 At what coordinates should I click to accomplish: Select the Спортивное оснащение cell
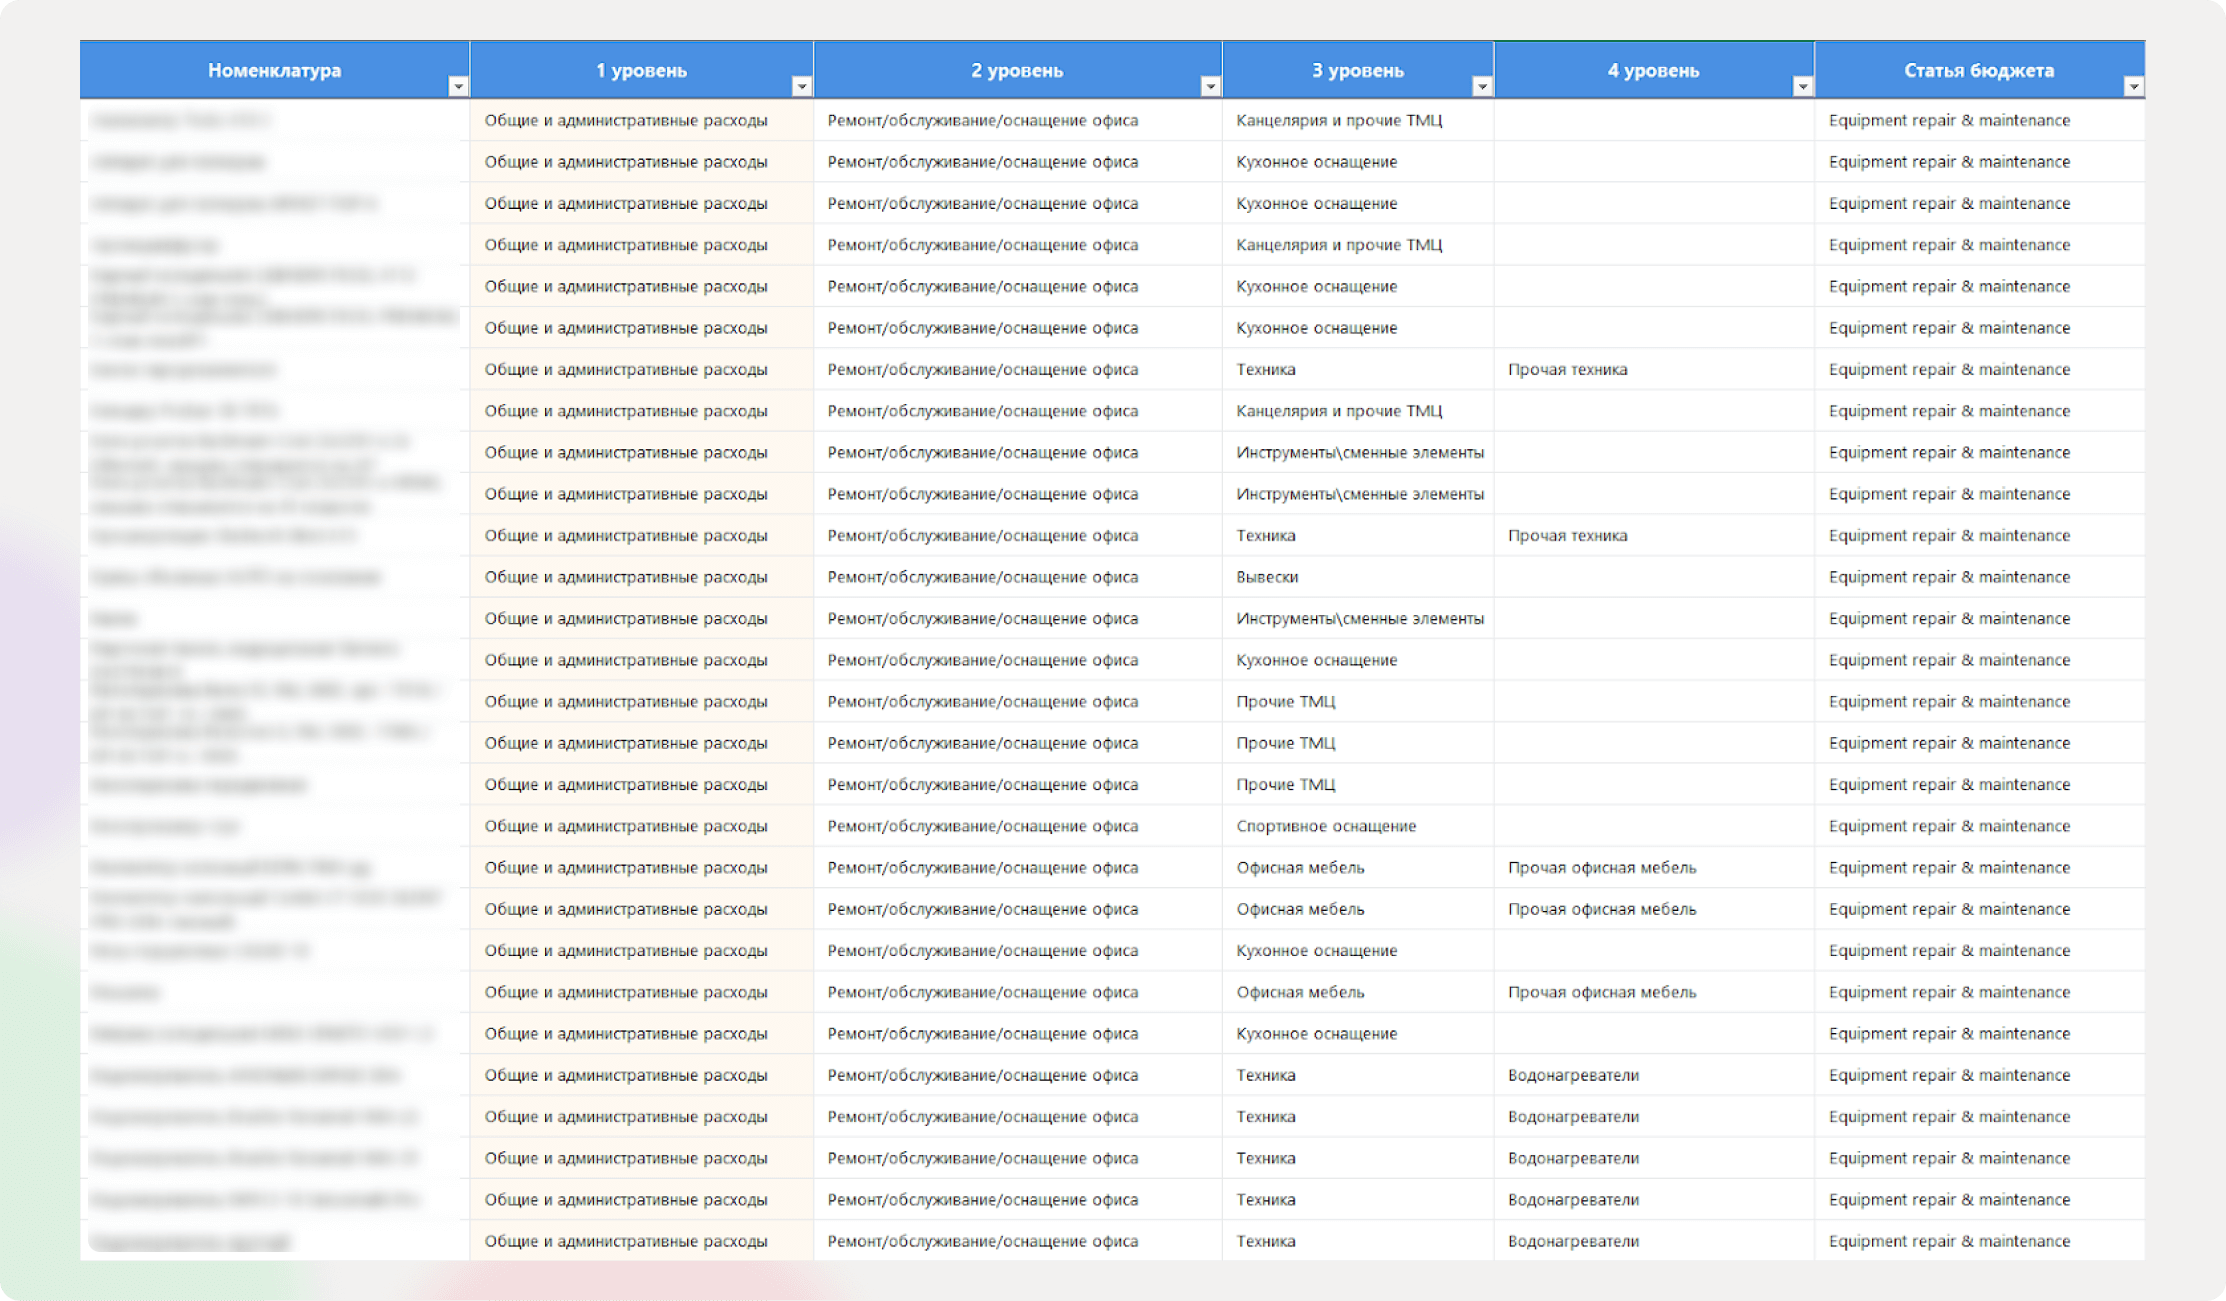[1326, 826]
